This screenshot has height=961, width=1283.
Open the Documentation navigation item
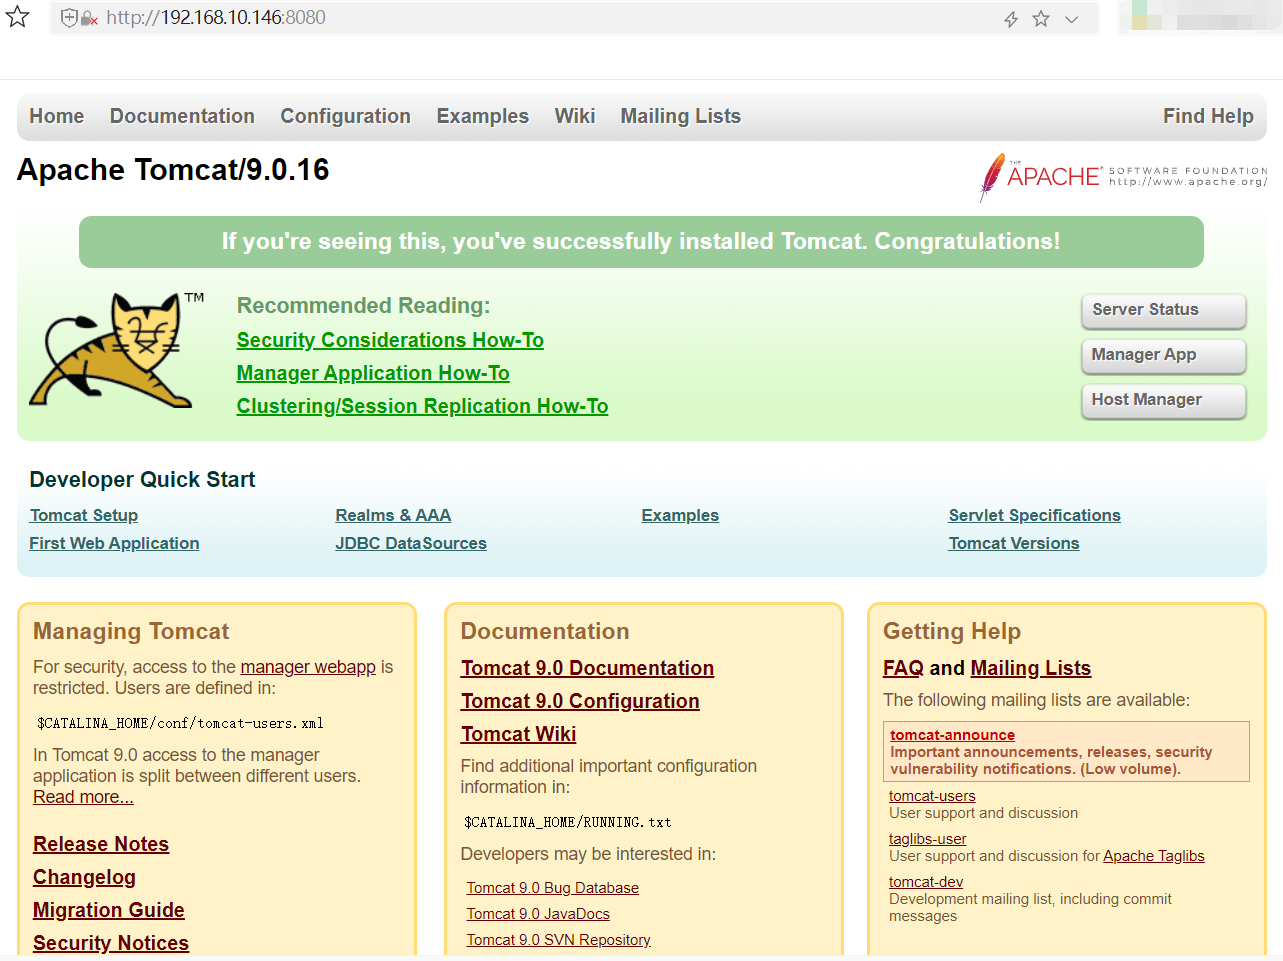(182, 116)
